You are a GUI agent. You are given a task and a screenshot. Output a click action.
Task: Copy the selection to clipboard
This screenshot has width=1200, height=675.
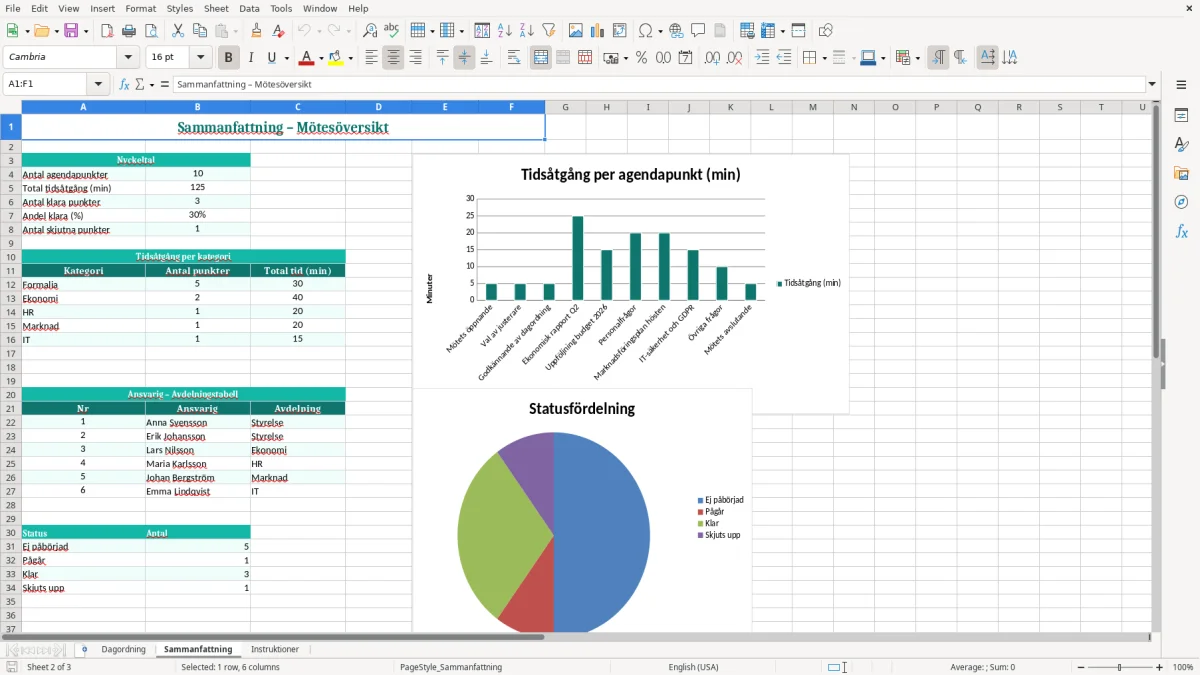[x=199, y=31]
